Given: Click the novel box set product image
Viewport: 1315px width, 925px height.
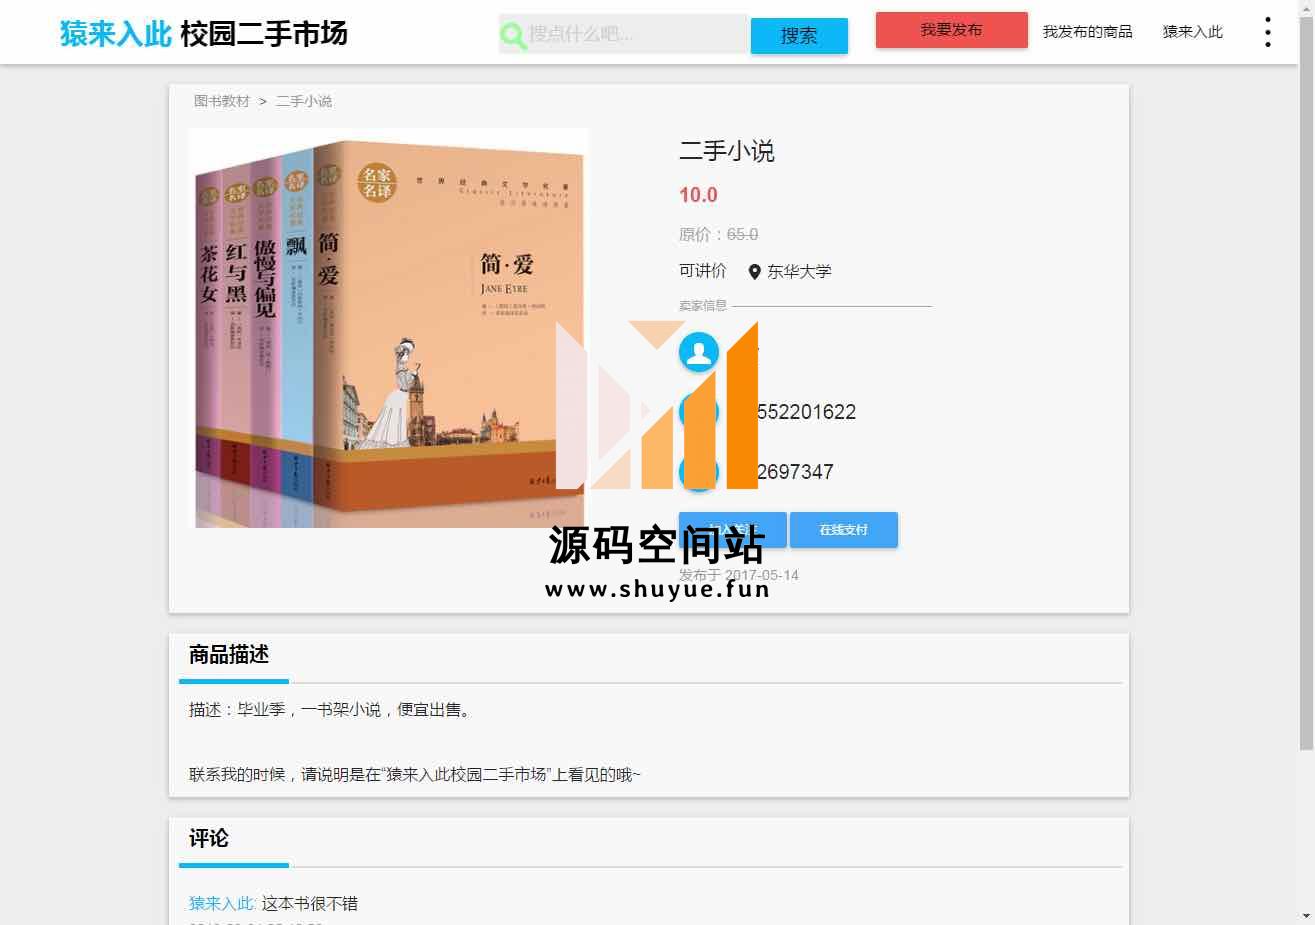Looking at the screenshot, I should (x=391, y=328).
